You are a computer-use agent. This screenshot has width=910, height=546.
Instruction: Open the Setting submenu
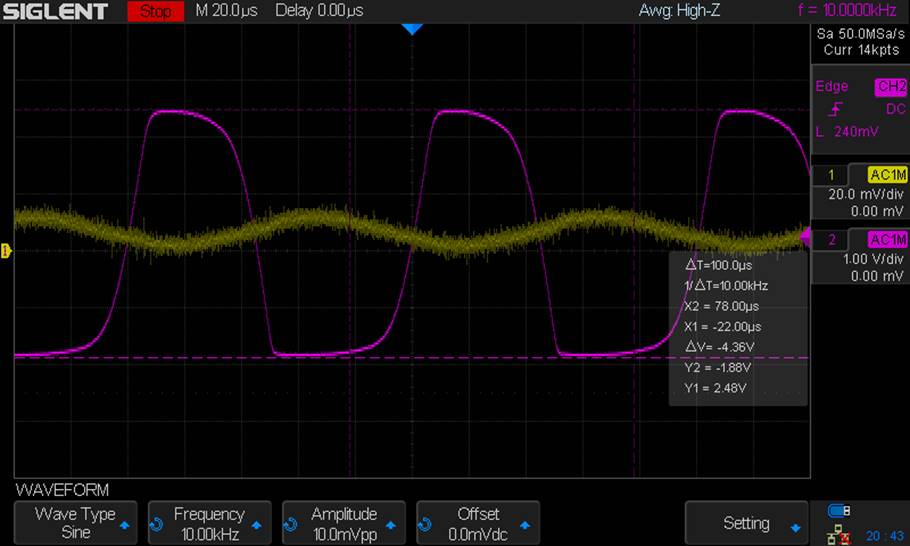[746, 523]
